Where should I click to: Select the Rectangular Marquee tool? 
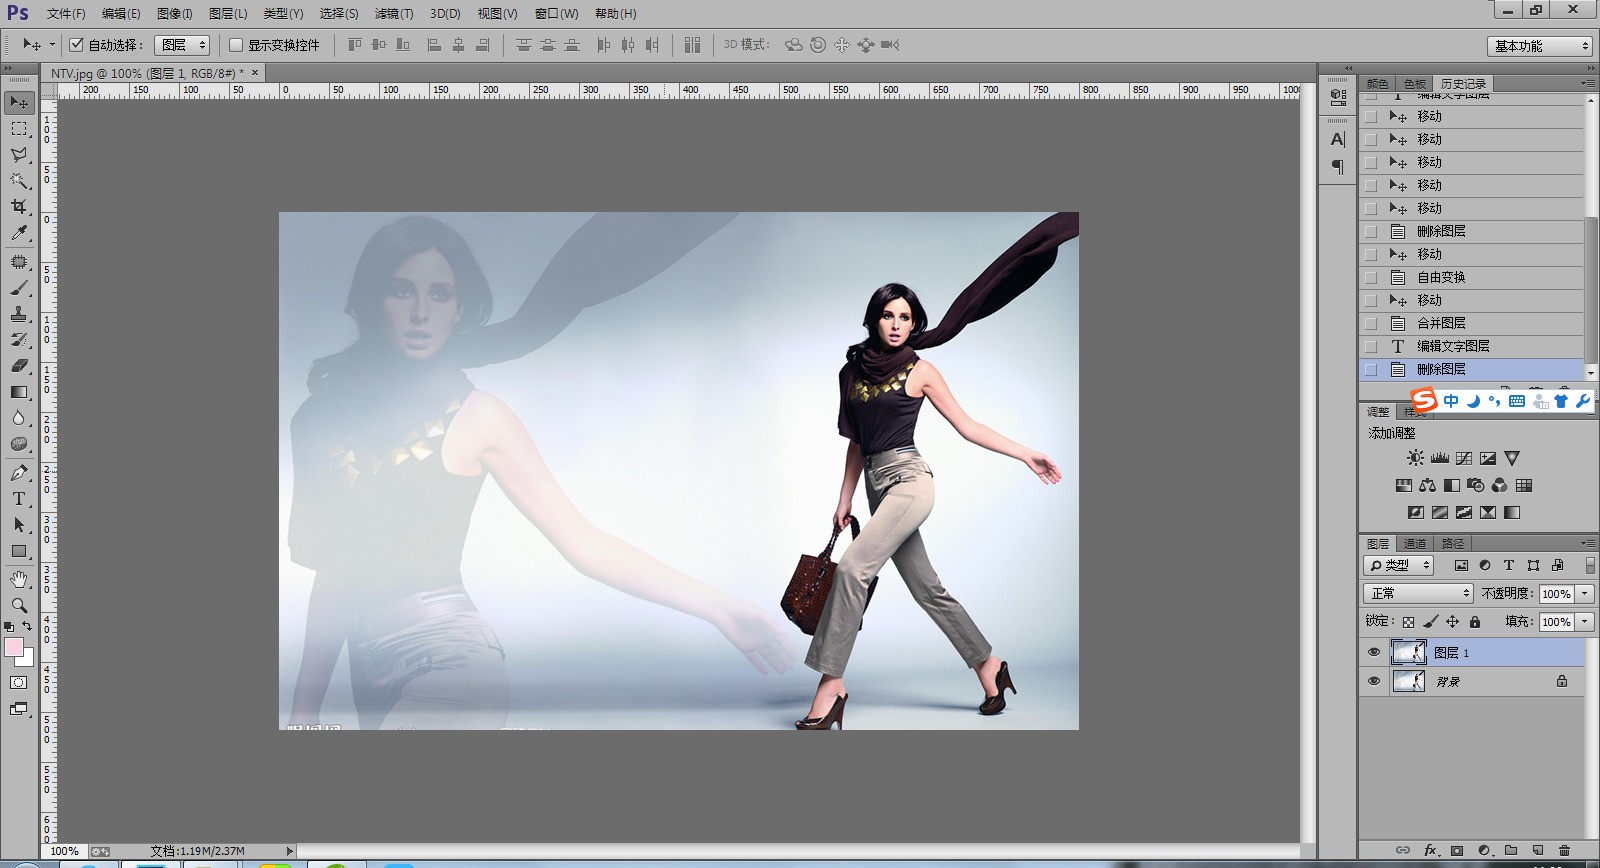pos(19,128)
